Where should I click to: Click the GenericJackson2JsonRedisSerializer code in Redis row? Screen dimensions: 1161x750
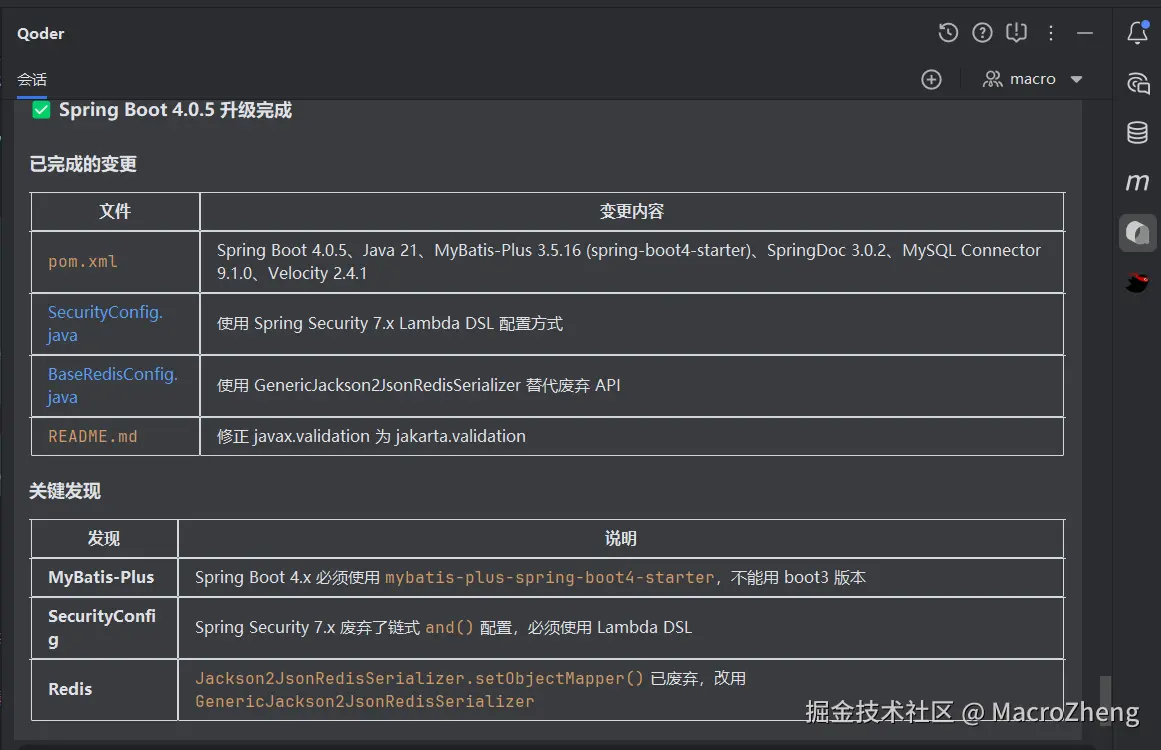pyautogui.click(x=364, y=701)
